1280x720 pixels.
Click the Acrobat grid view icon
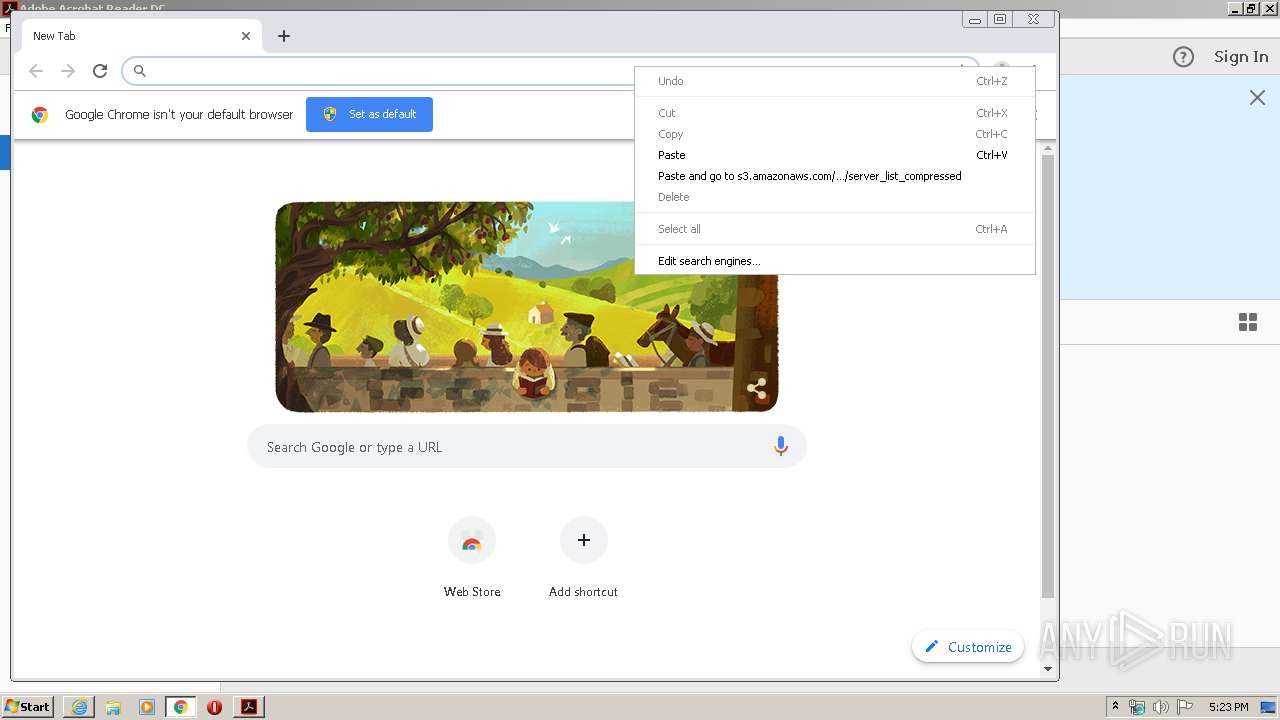coord(1248,322)
